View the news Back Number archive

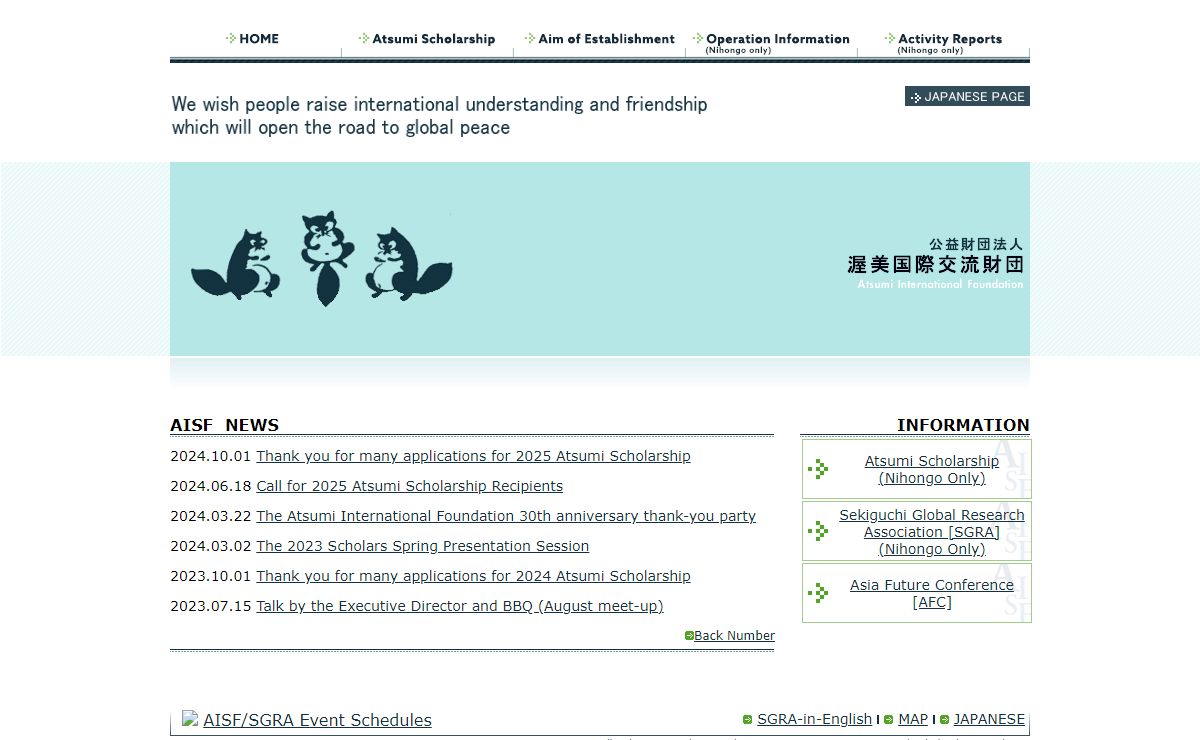pos(734,636)
